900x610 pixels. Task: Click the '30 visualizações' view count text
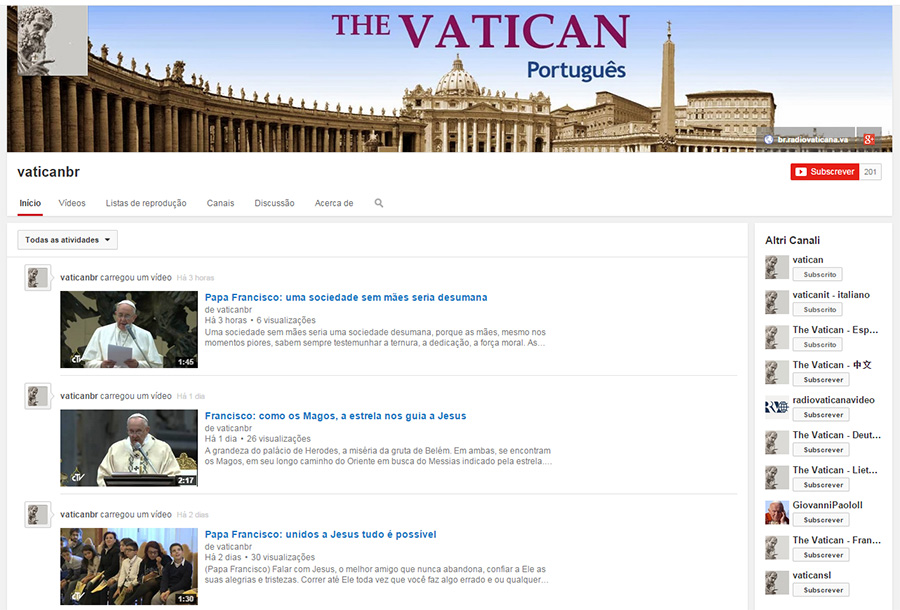tap(283, 557)
